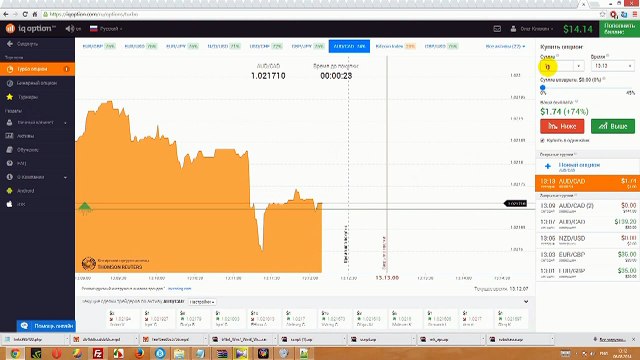Collapse the traders' deals panel chevron
Image resolution: width=640 pixels, height=360 pixels.
[526, 302]
